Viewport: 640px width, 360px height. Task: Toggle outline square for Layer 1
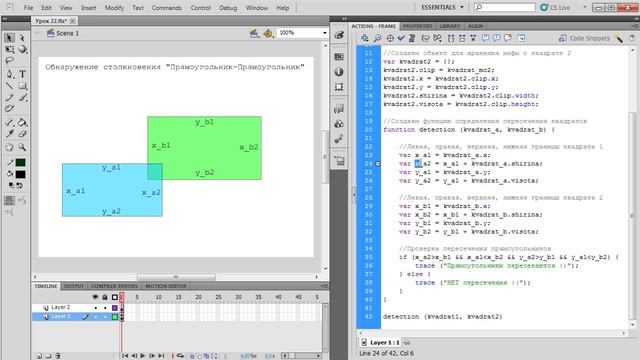click(115, 317)
